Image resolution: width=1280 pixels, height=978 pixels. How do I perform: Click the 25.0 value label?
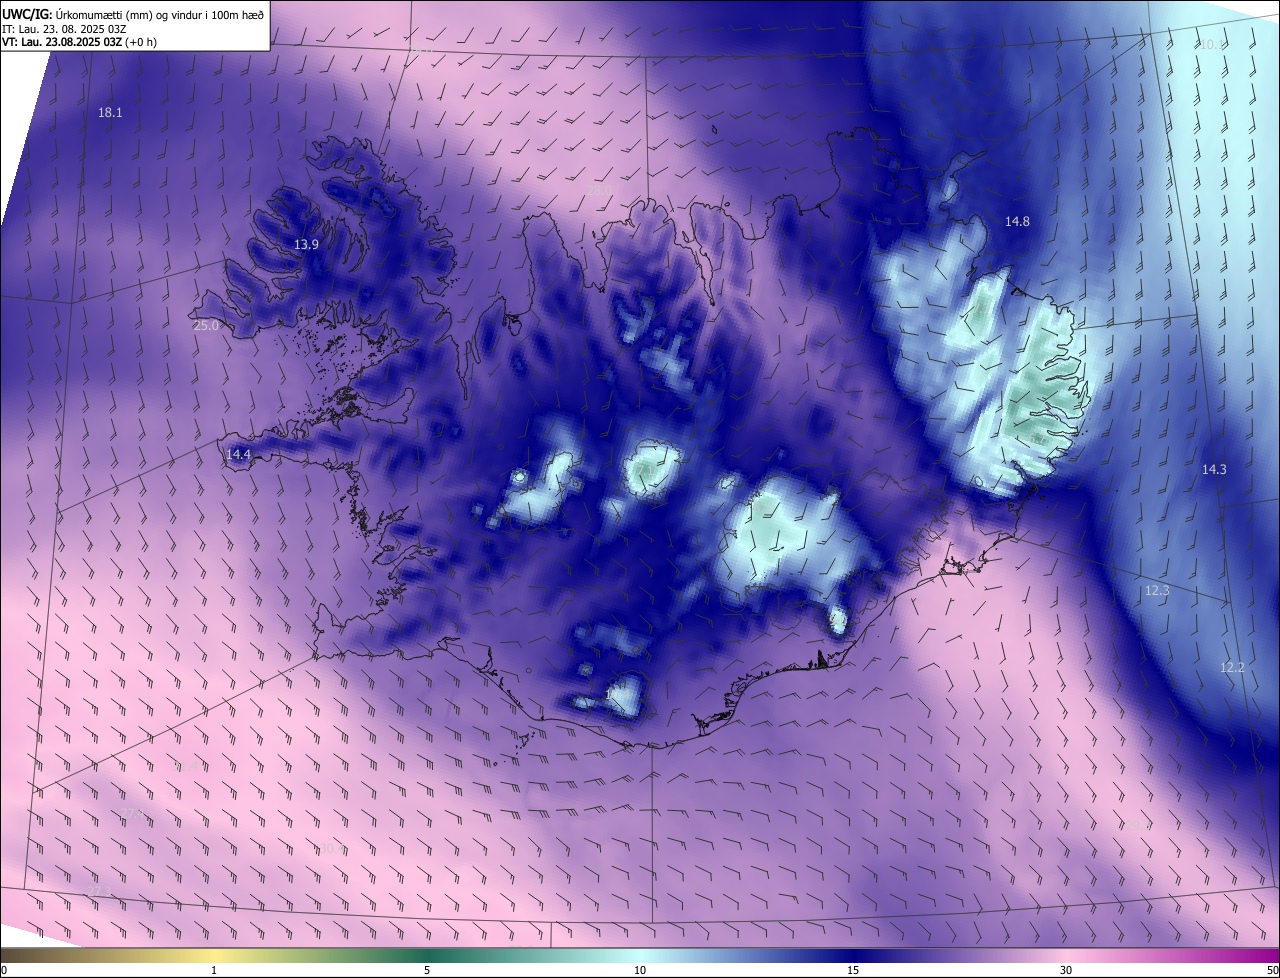(206, 326)
